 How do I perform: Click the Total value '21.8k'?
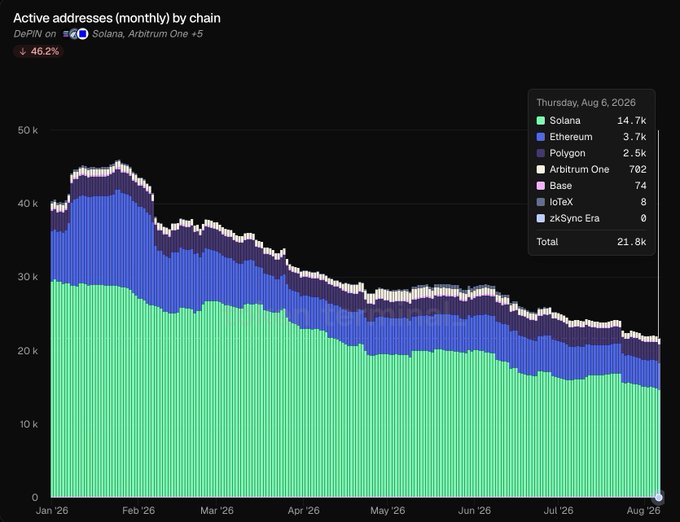point(632,242)
